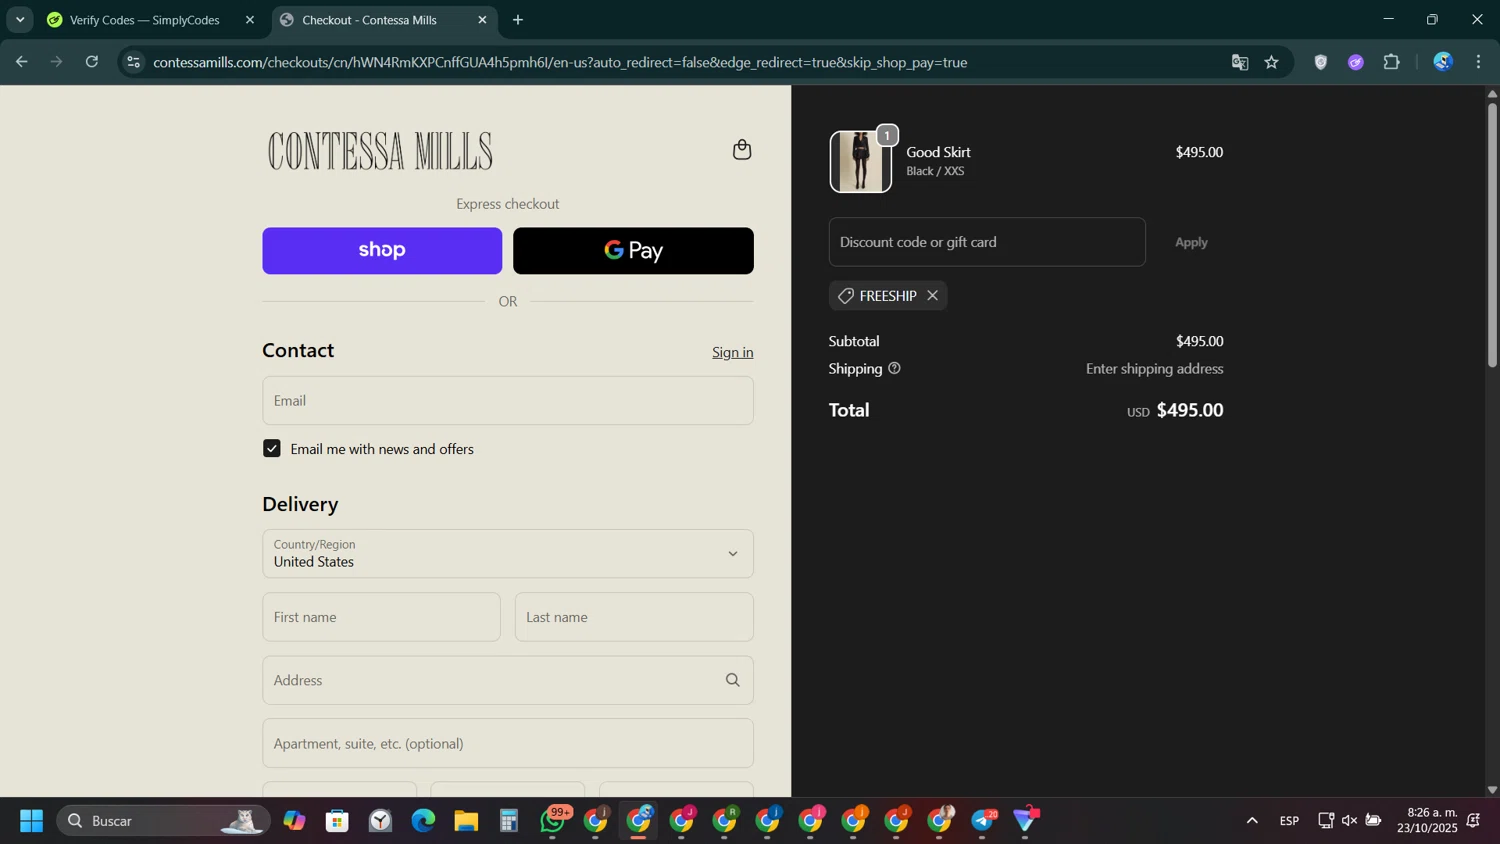This screenshot has height=844, width=1500.
Task: Click the "Enter shipping address" text
Action: coord(1155,369)
